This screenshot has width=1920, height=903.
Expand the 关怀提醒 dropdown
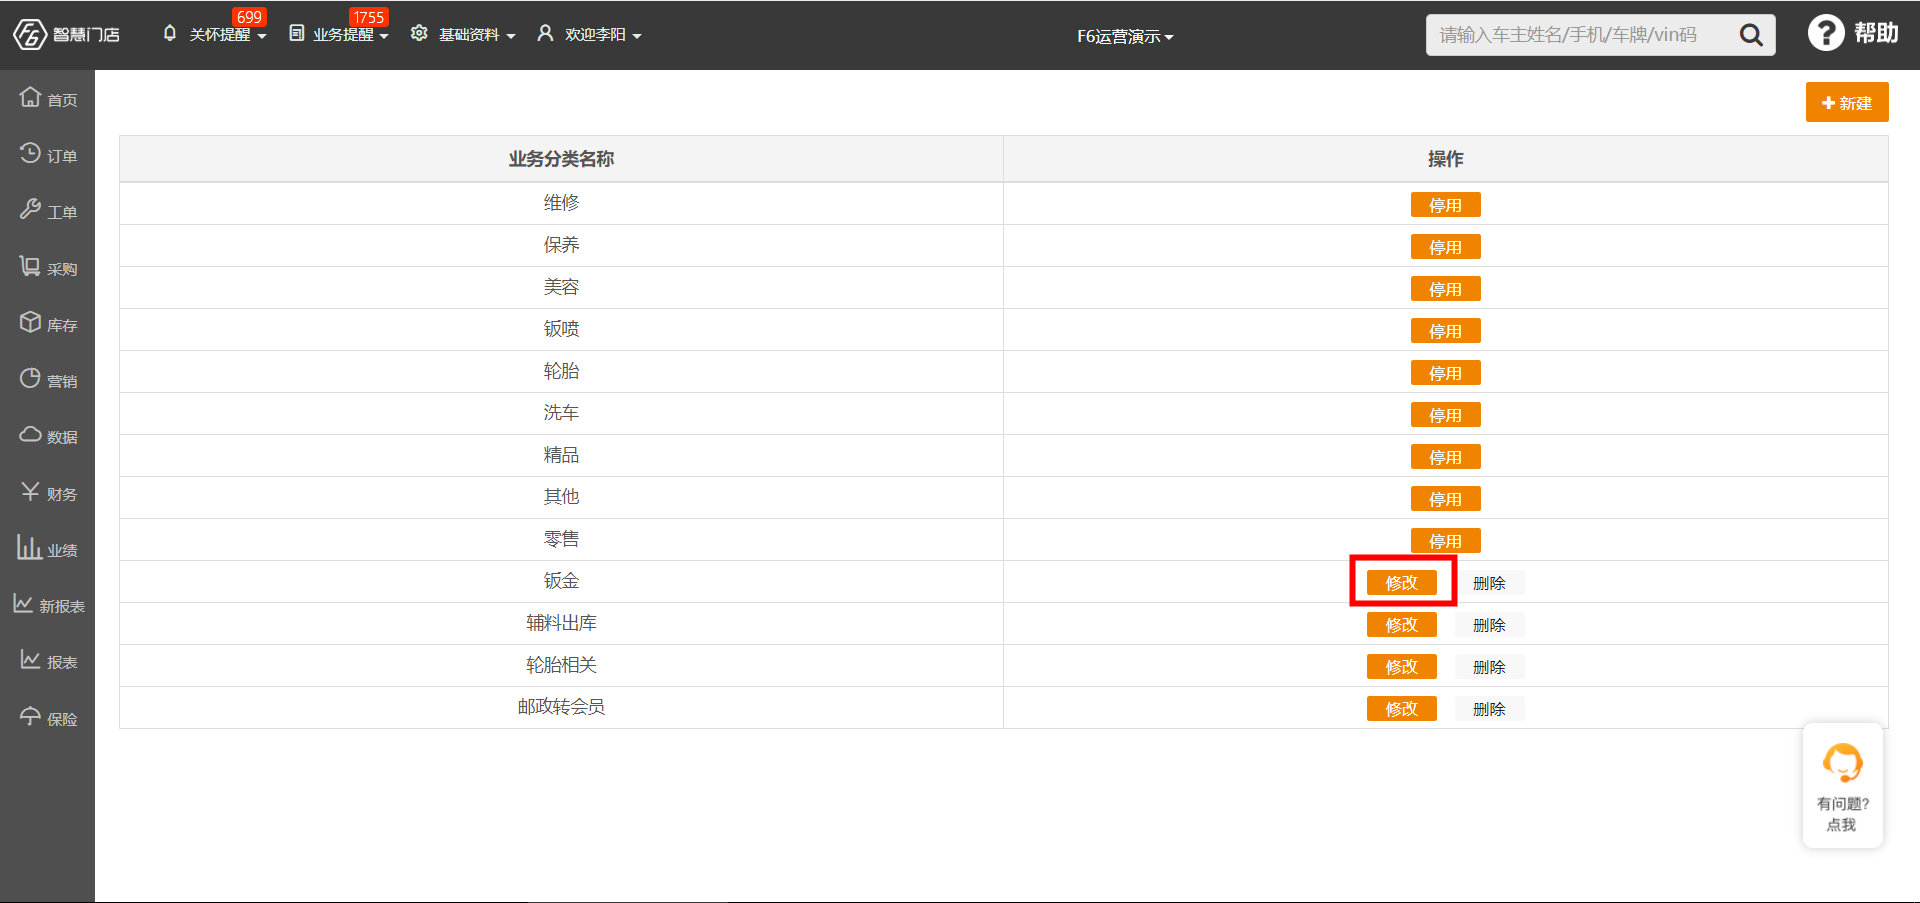point(228,35)
